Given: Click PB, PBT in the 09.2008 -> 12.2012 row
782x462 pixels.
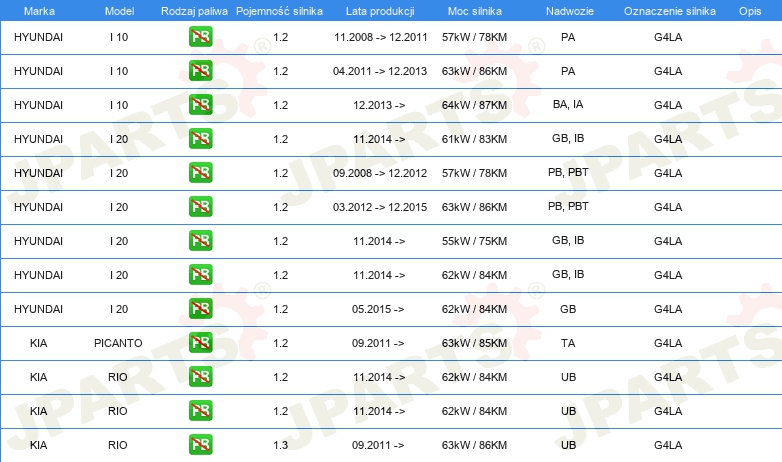Looking at the screenshot, I should 568,172.
